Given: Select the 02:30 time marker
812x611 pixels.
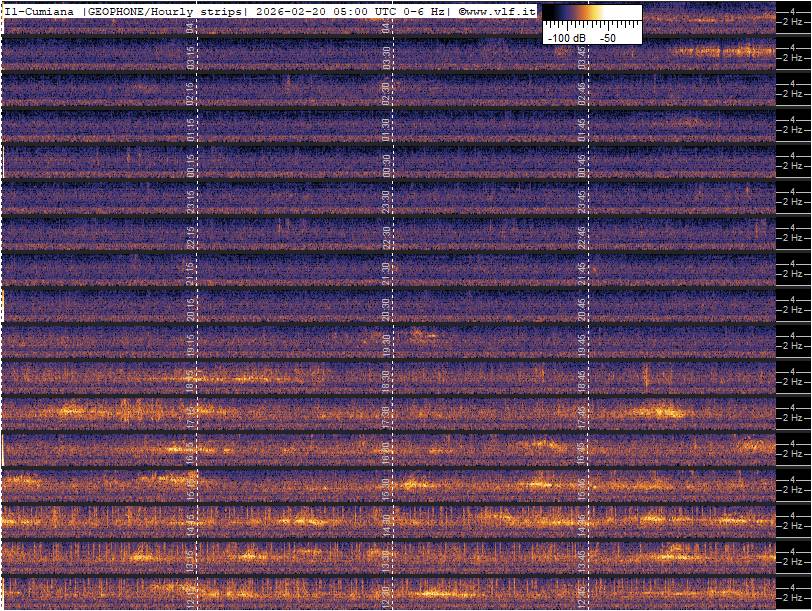Looking at the screenshot, I should pyautogui.click(x=387, y=93).
